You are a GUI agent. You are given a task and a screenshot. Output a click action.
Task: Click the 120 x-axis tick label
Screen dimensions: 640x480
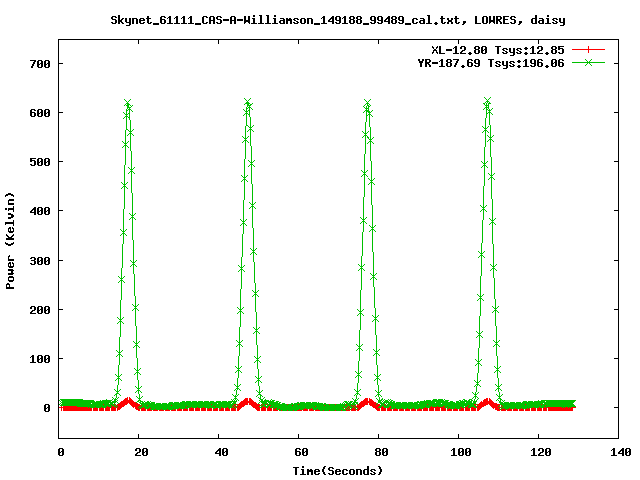(541, 452)
